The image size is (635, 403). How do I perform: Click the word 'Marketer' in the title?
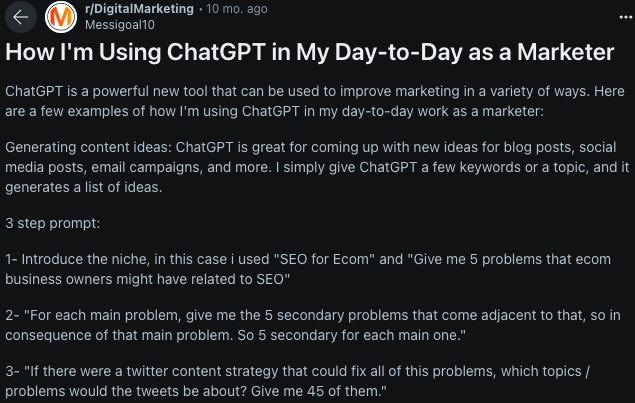pyautogui.click(x=566, y=52)
